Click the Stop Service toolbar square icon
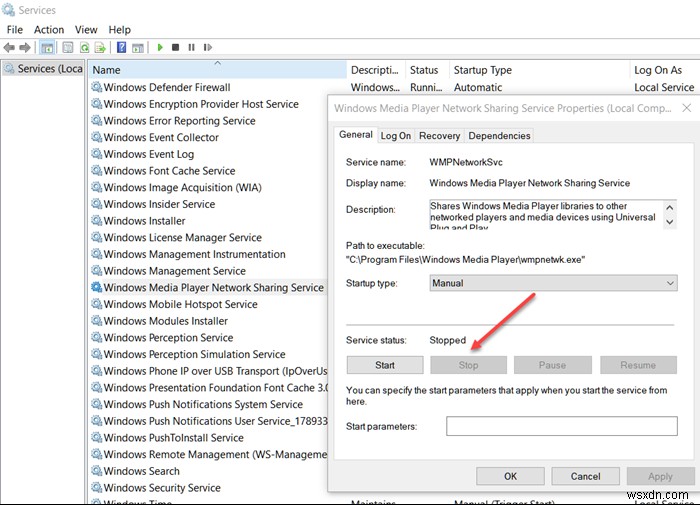The image size is (700, 505). point(175,47)
